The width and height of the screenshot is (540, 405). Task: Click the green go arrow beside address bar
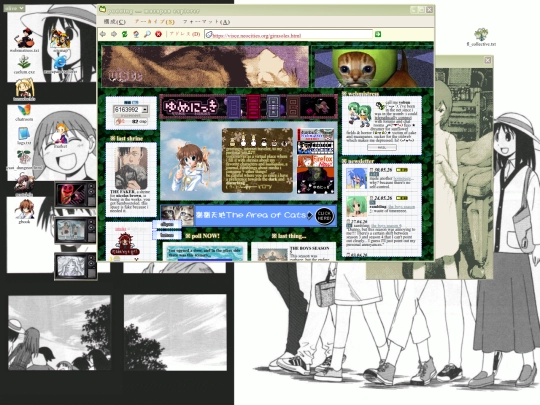point(378,34)
